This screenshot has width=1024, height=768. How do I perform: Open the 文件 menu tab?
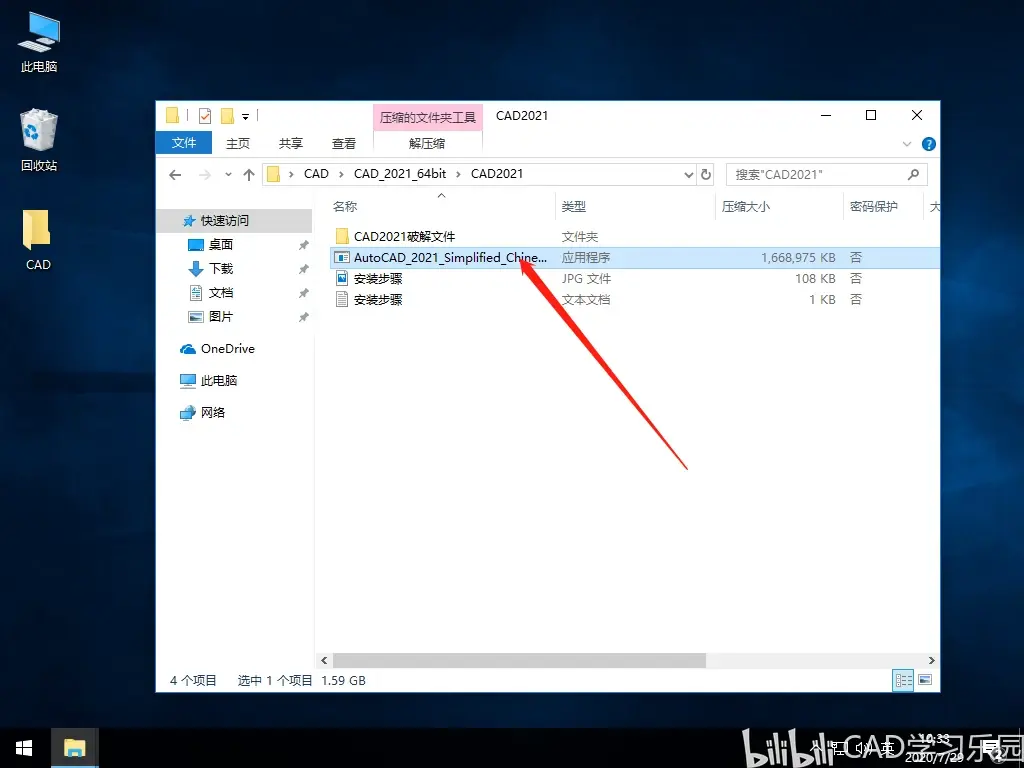(x=184, y=143)
